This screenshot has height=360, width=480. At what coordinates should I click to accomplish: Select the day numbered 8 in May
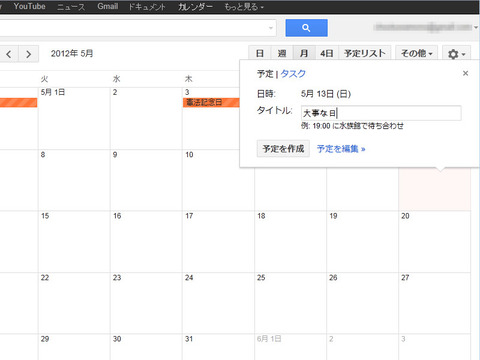(x=74, y=180)
